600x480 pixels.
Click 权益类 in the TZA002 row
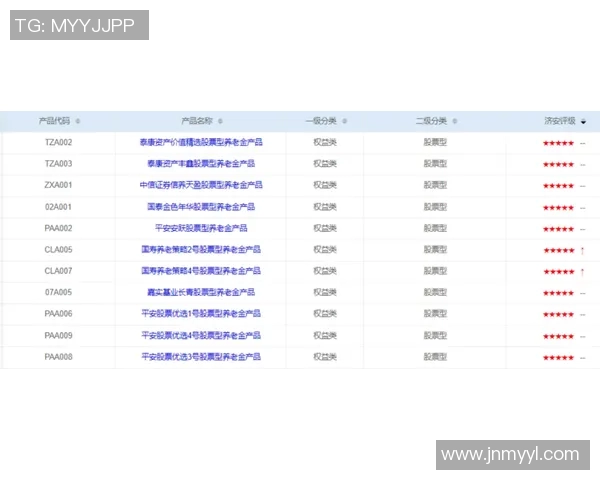(x=325, y=142)
